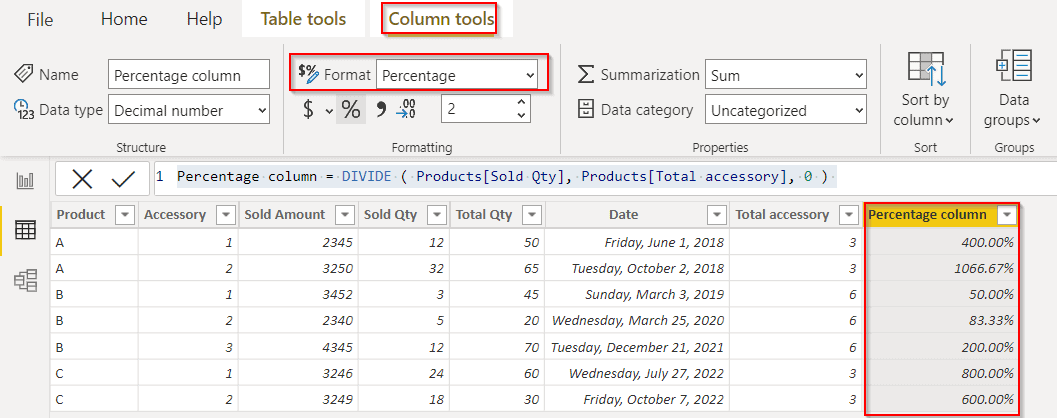Commit the formula with checkmark button
Viewport: 1057px width, 418px height.
coord(123,179)
